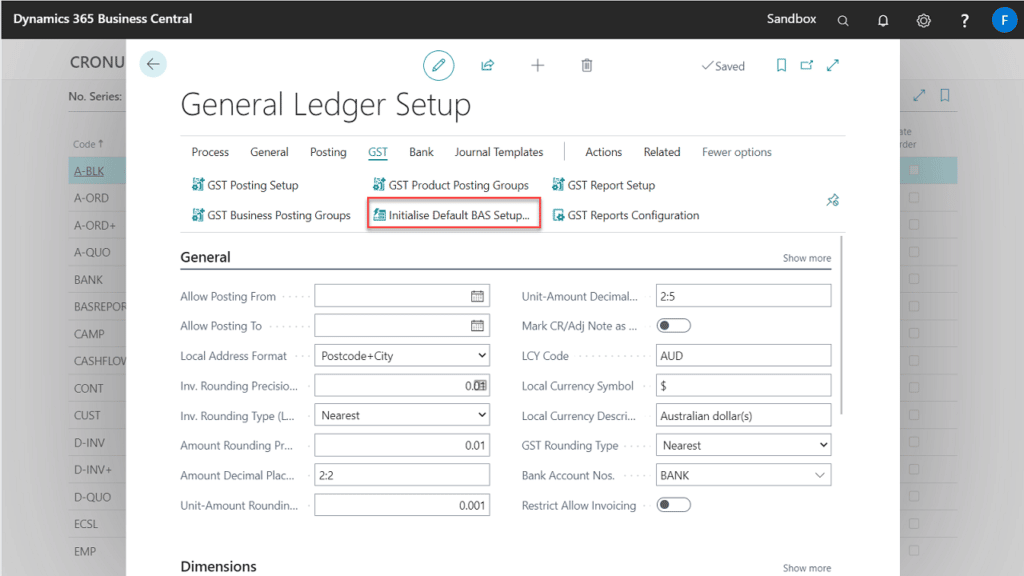1024x576 pixels.
Task: Delete the record using the trash icon
Action: coord(587,65)
